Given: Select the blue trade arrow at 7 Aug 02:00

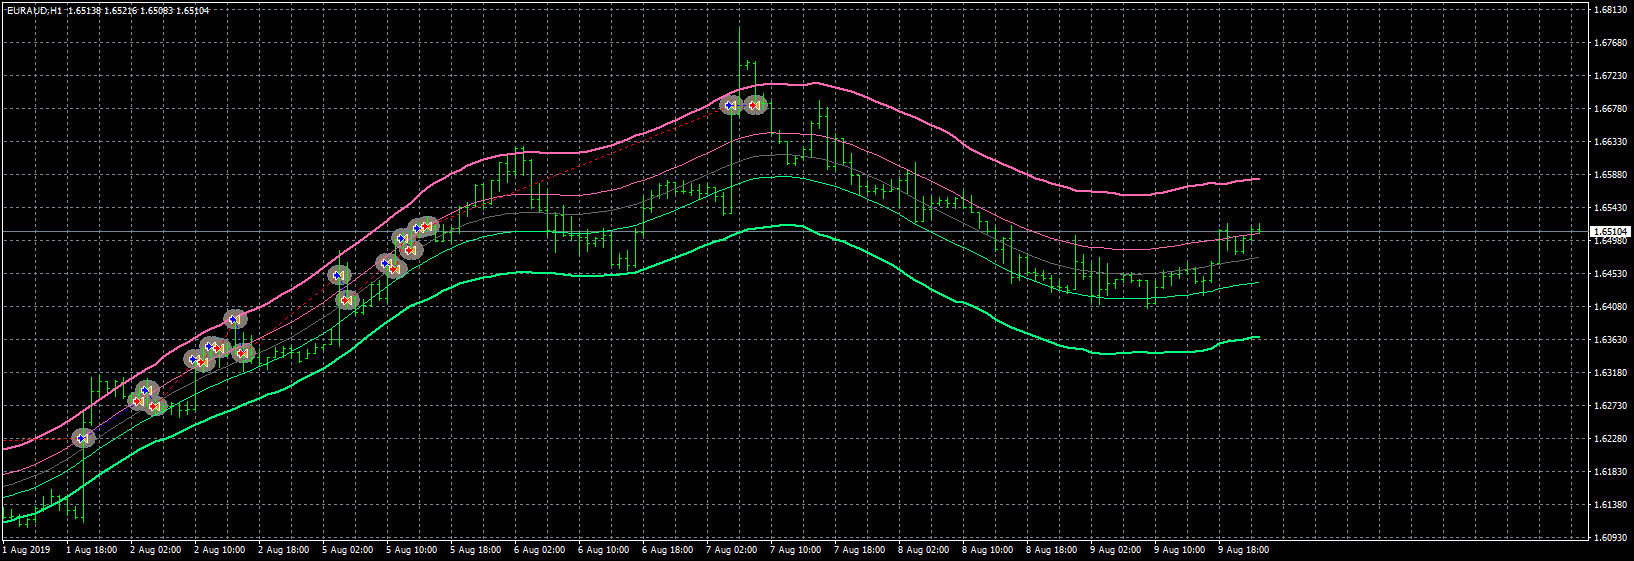Looking at the screenshot, I should point(730,104).
